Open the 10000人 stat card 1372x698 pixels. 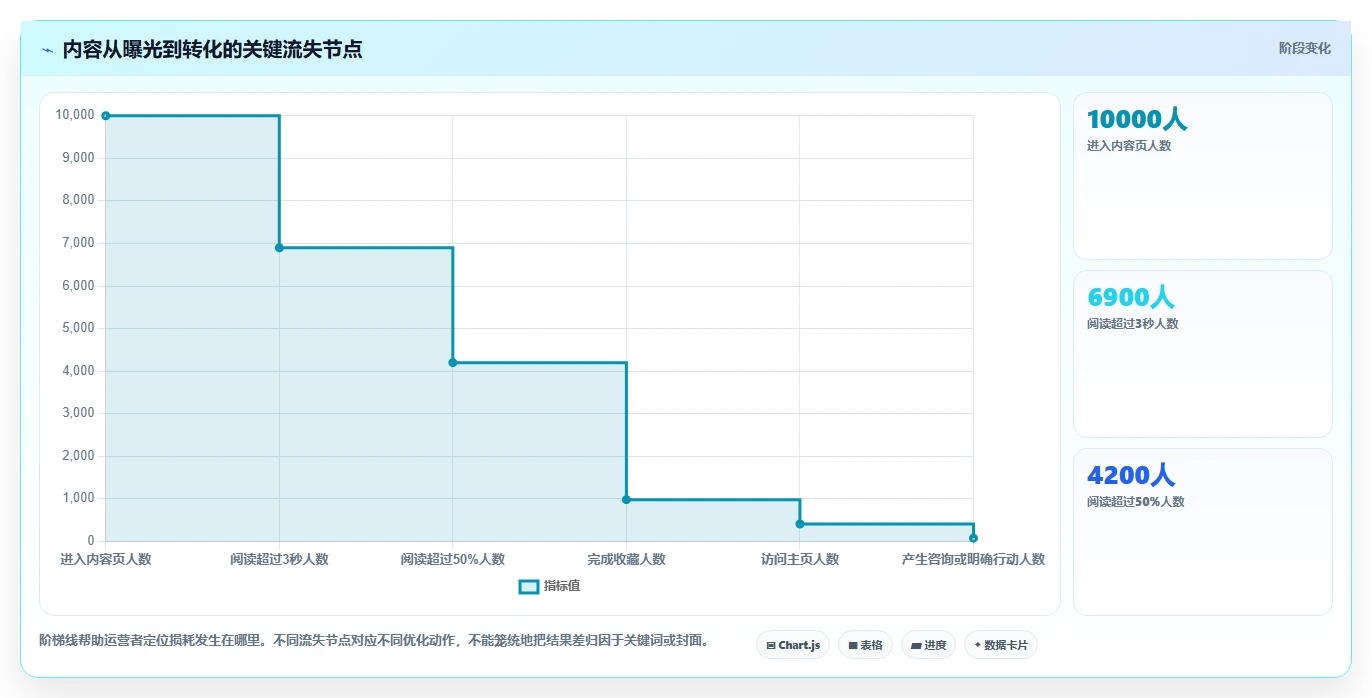1202,176
